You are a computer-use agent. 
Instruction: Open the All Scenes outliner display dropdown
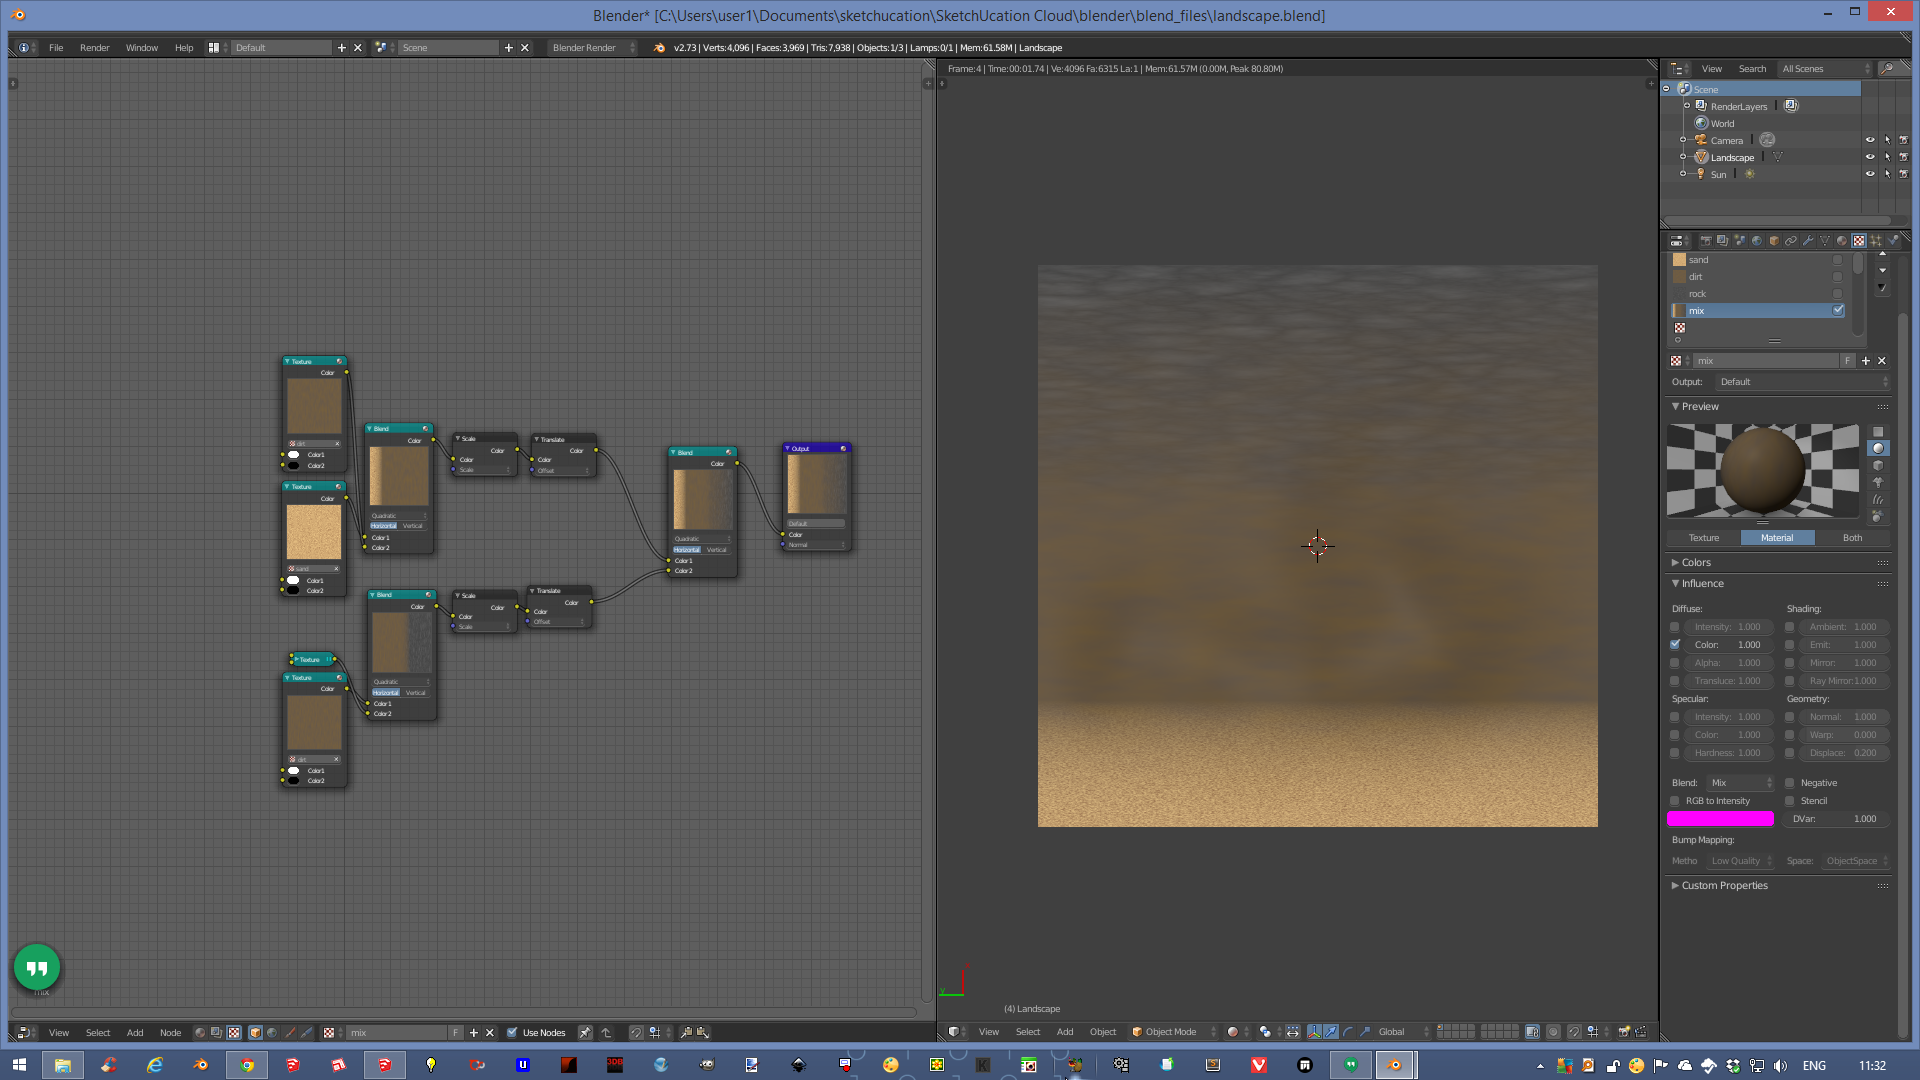point(1825,69)
